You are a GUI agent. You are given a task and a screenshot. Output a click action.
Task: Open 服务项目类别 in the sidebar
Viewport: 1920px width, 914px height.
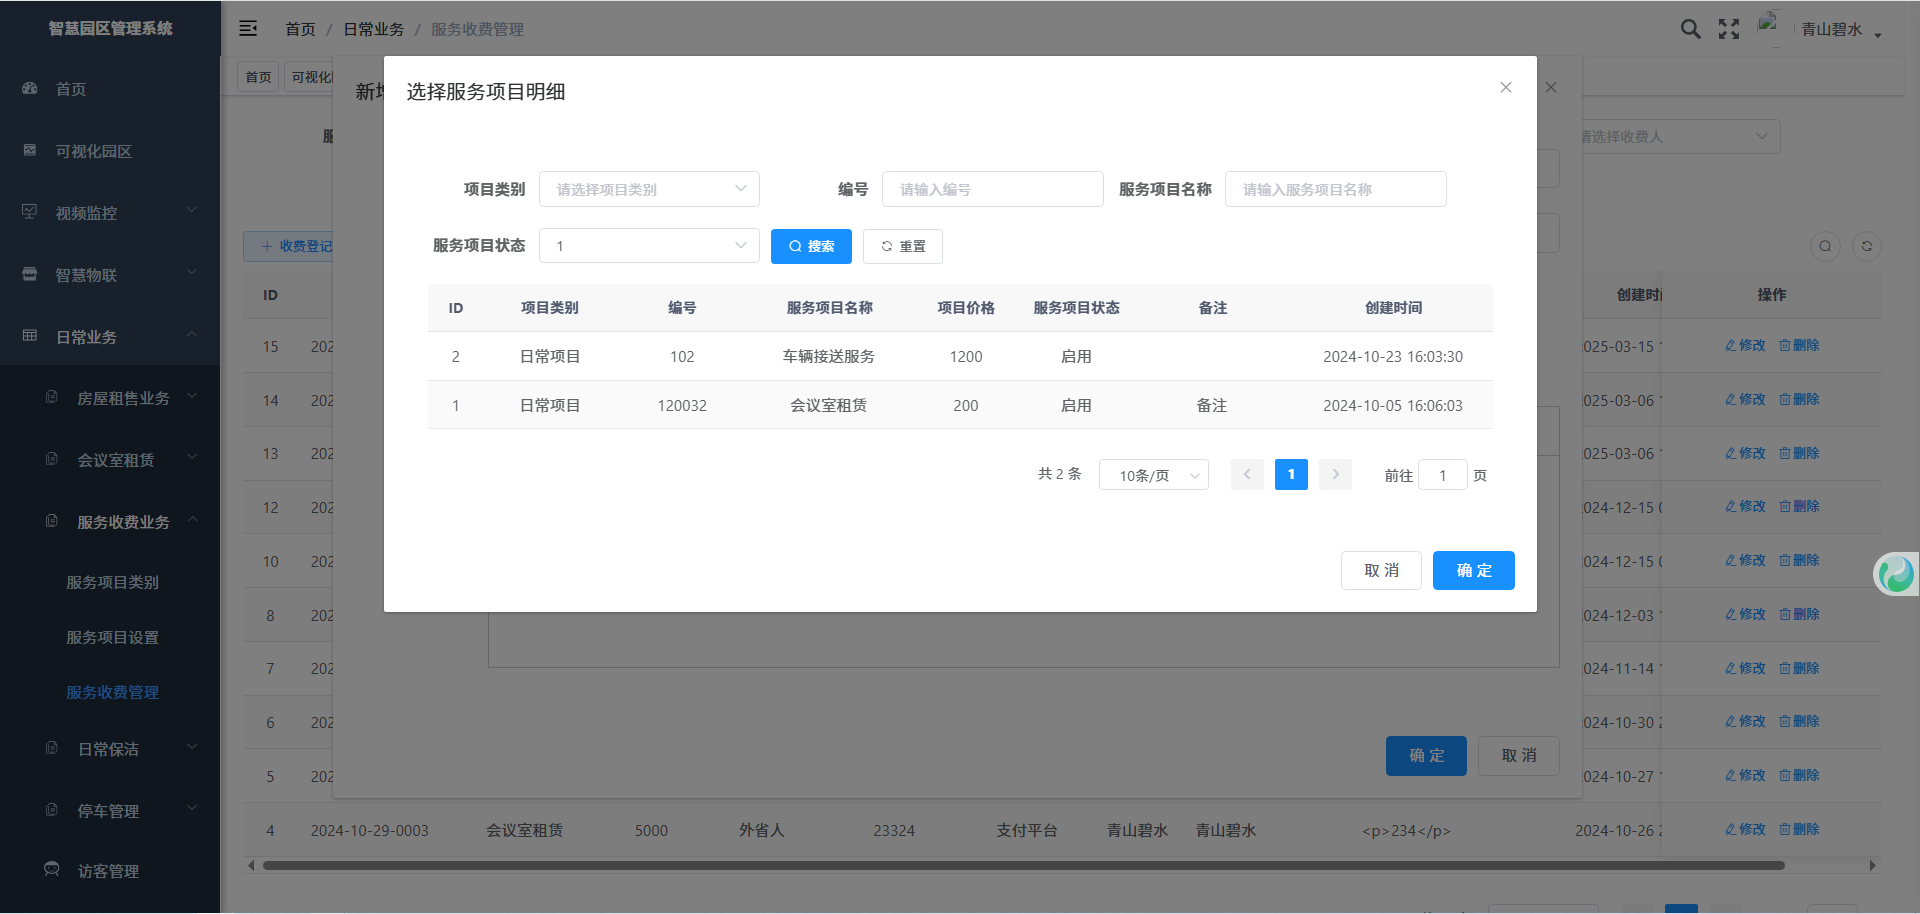pos(113,582)
